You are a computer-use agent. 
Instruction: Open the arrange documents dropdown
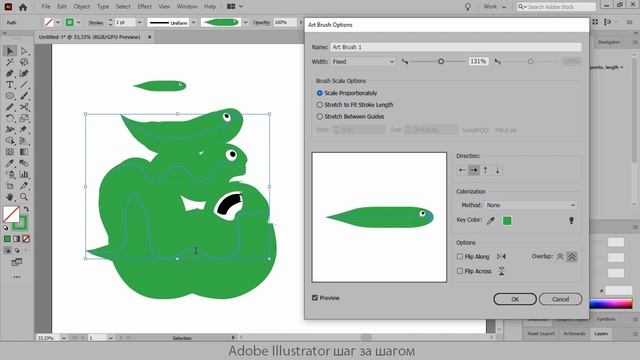235,7
